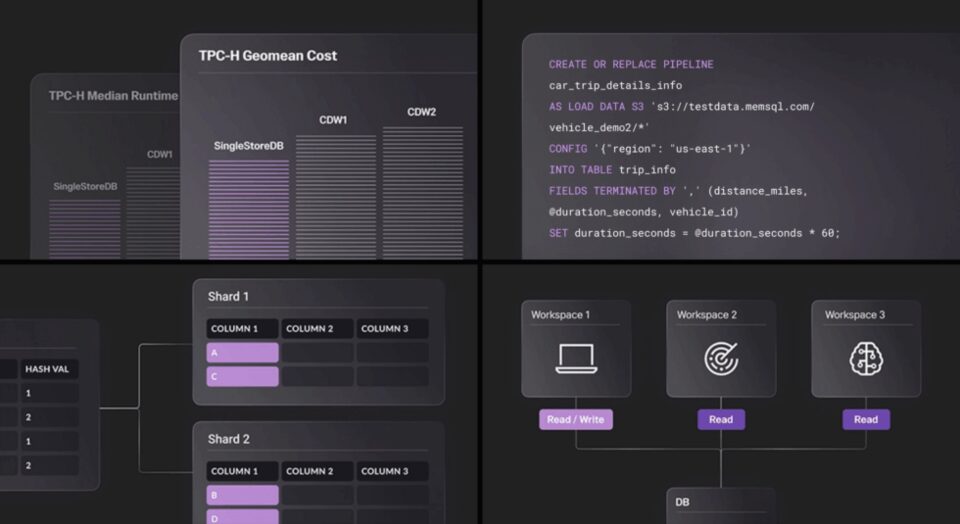
Task: Click the CREATE OR REPLACE PIPELINE code line
Action: [x=631, y=64]
